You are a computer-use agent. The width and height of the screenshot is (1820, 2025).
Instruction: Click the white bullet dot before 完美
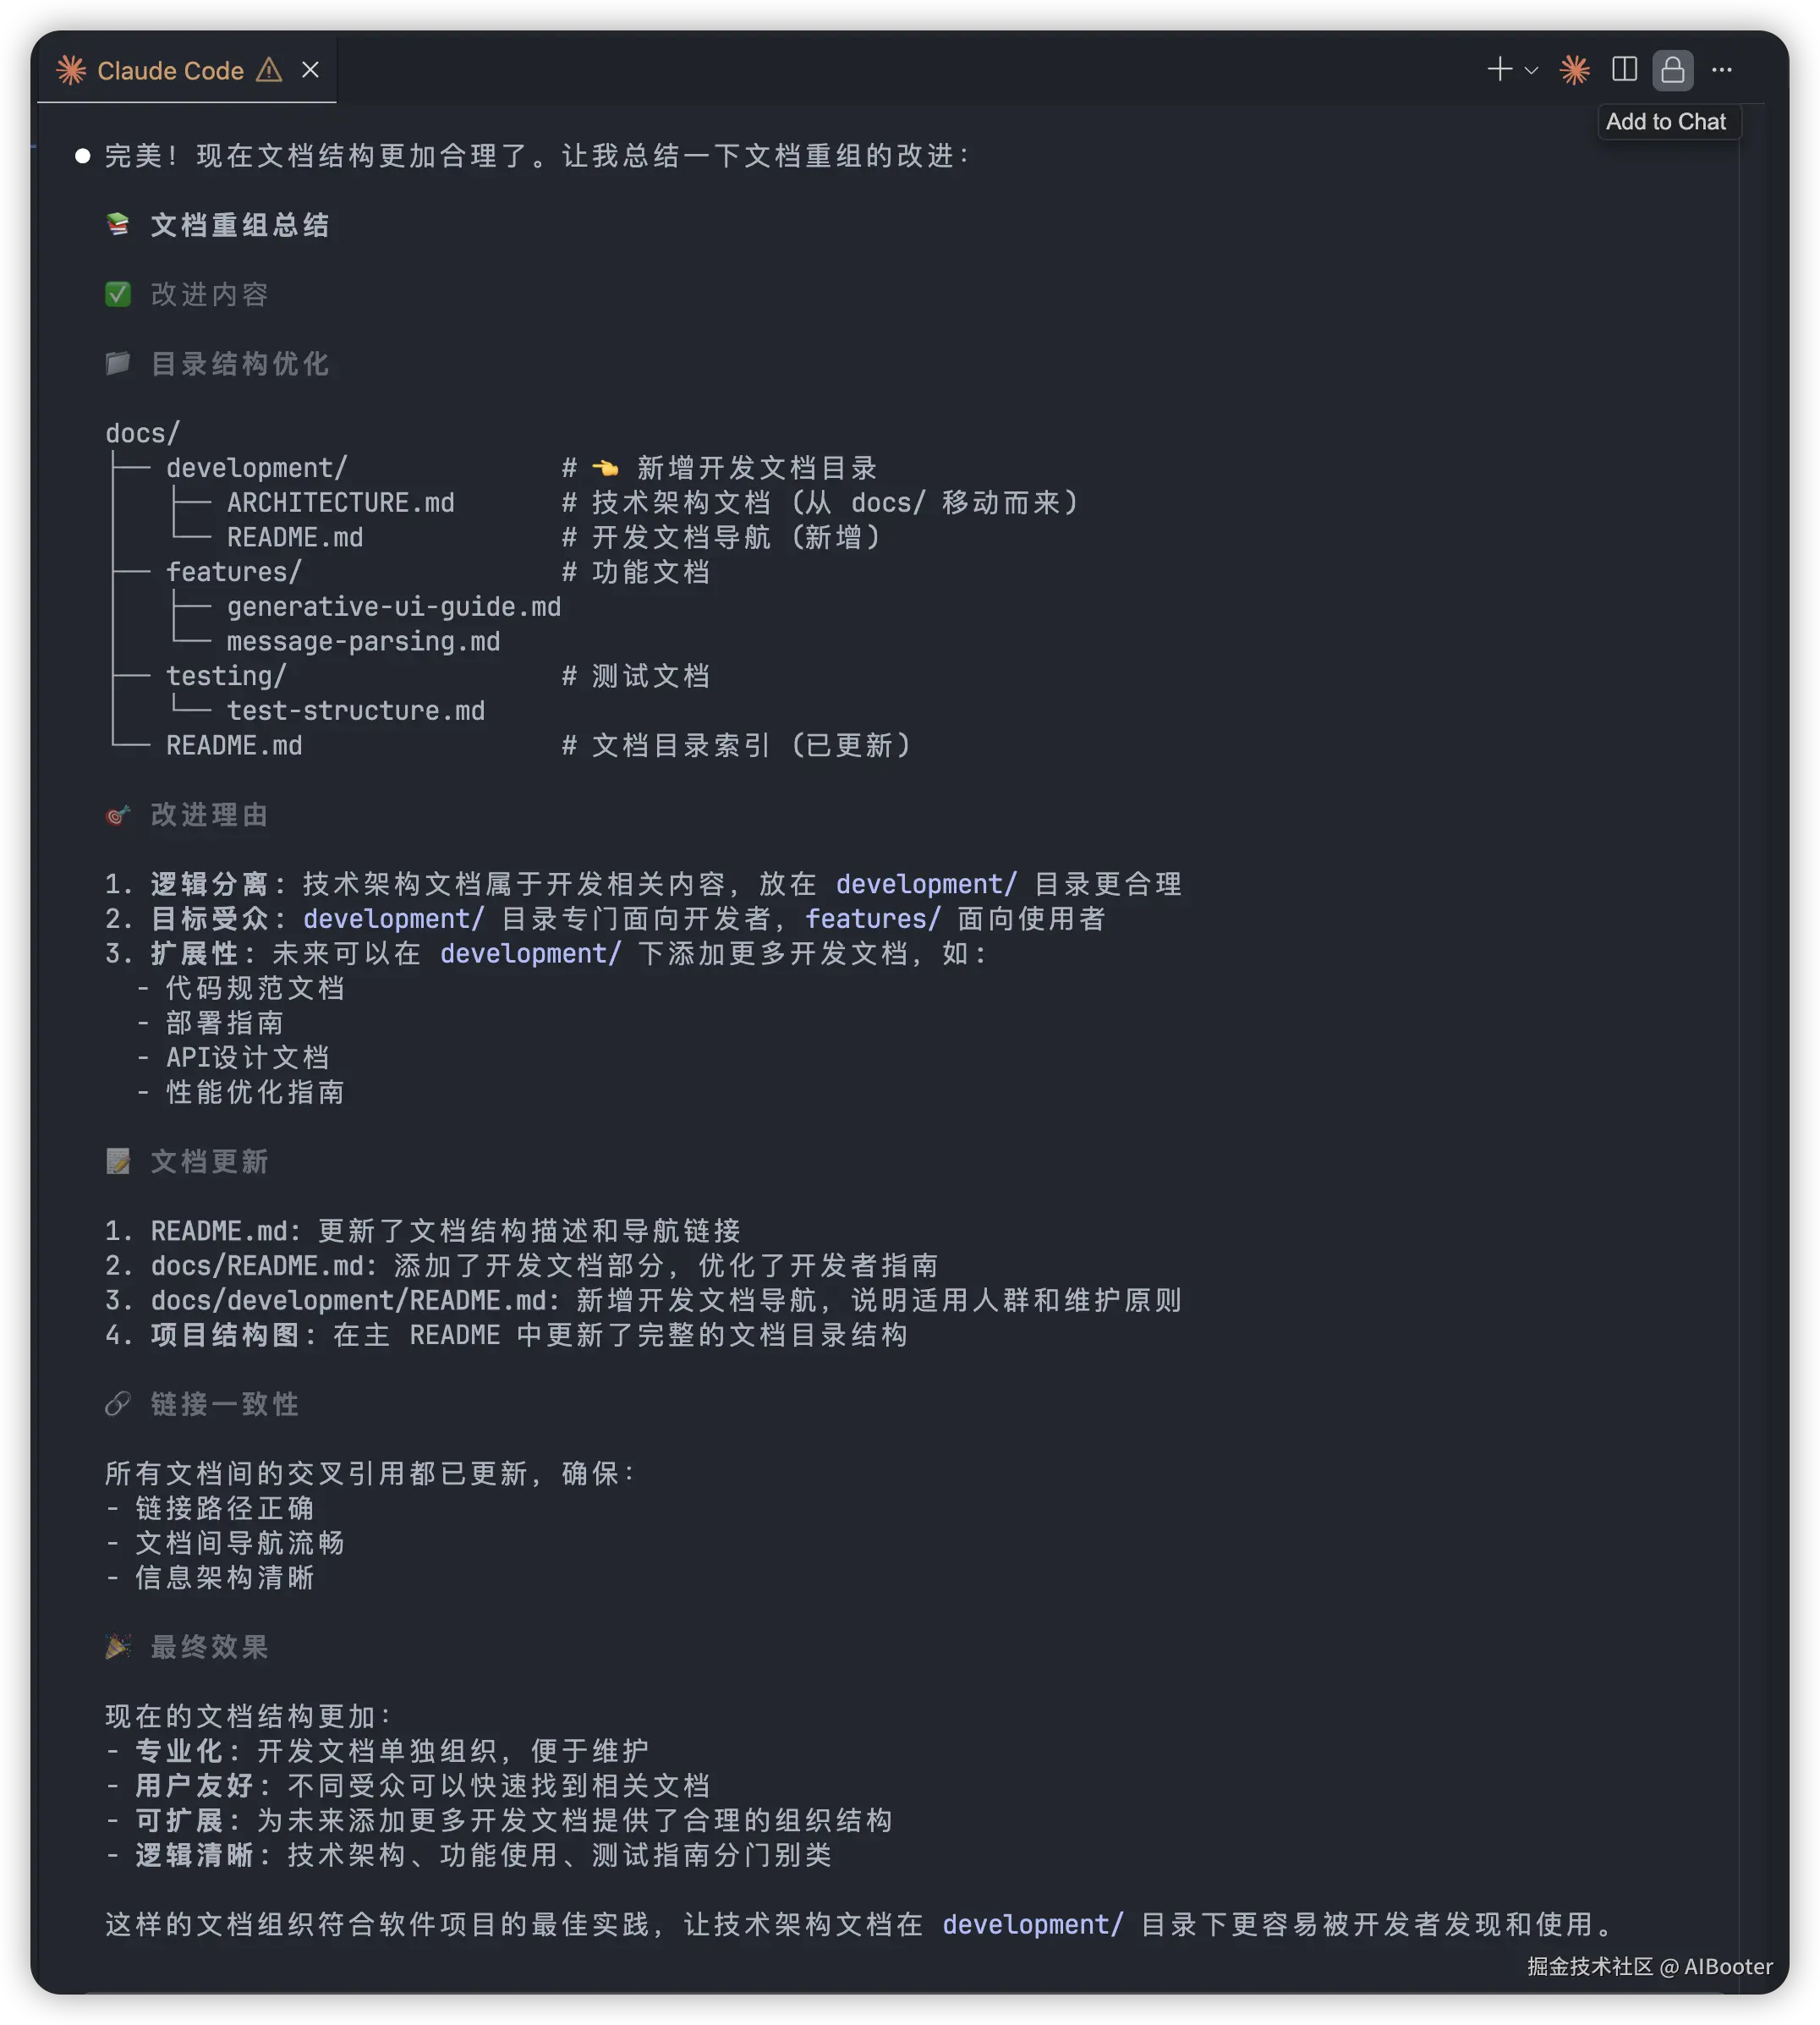coord(83,156)
